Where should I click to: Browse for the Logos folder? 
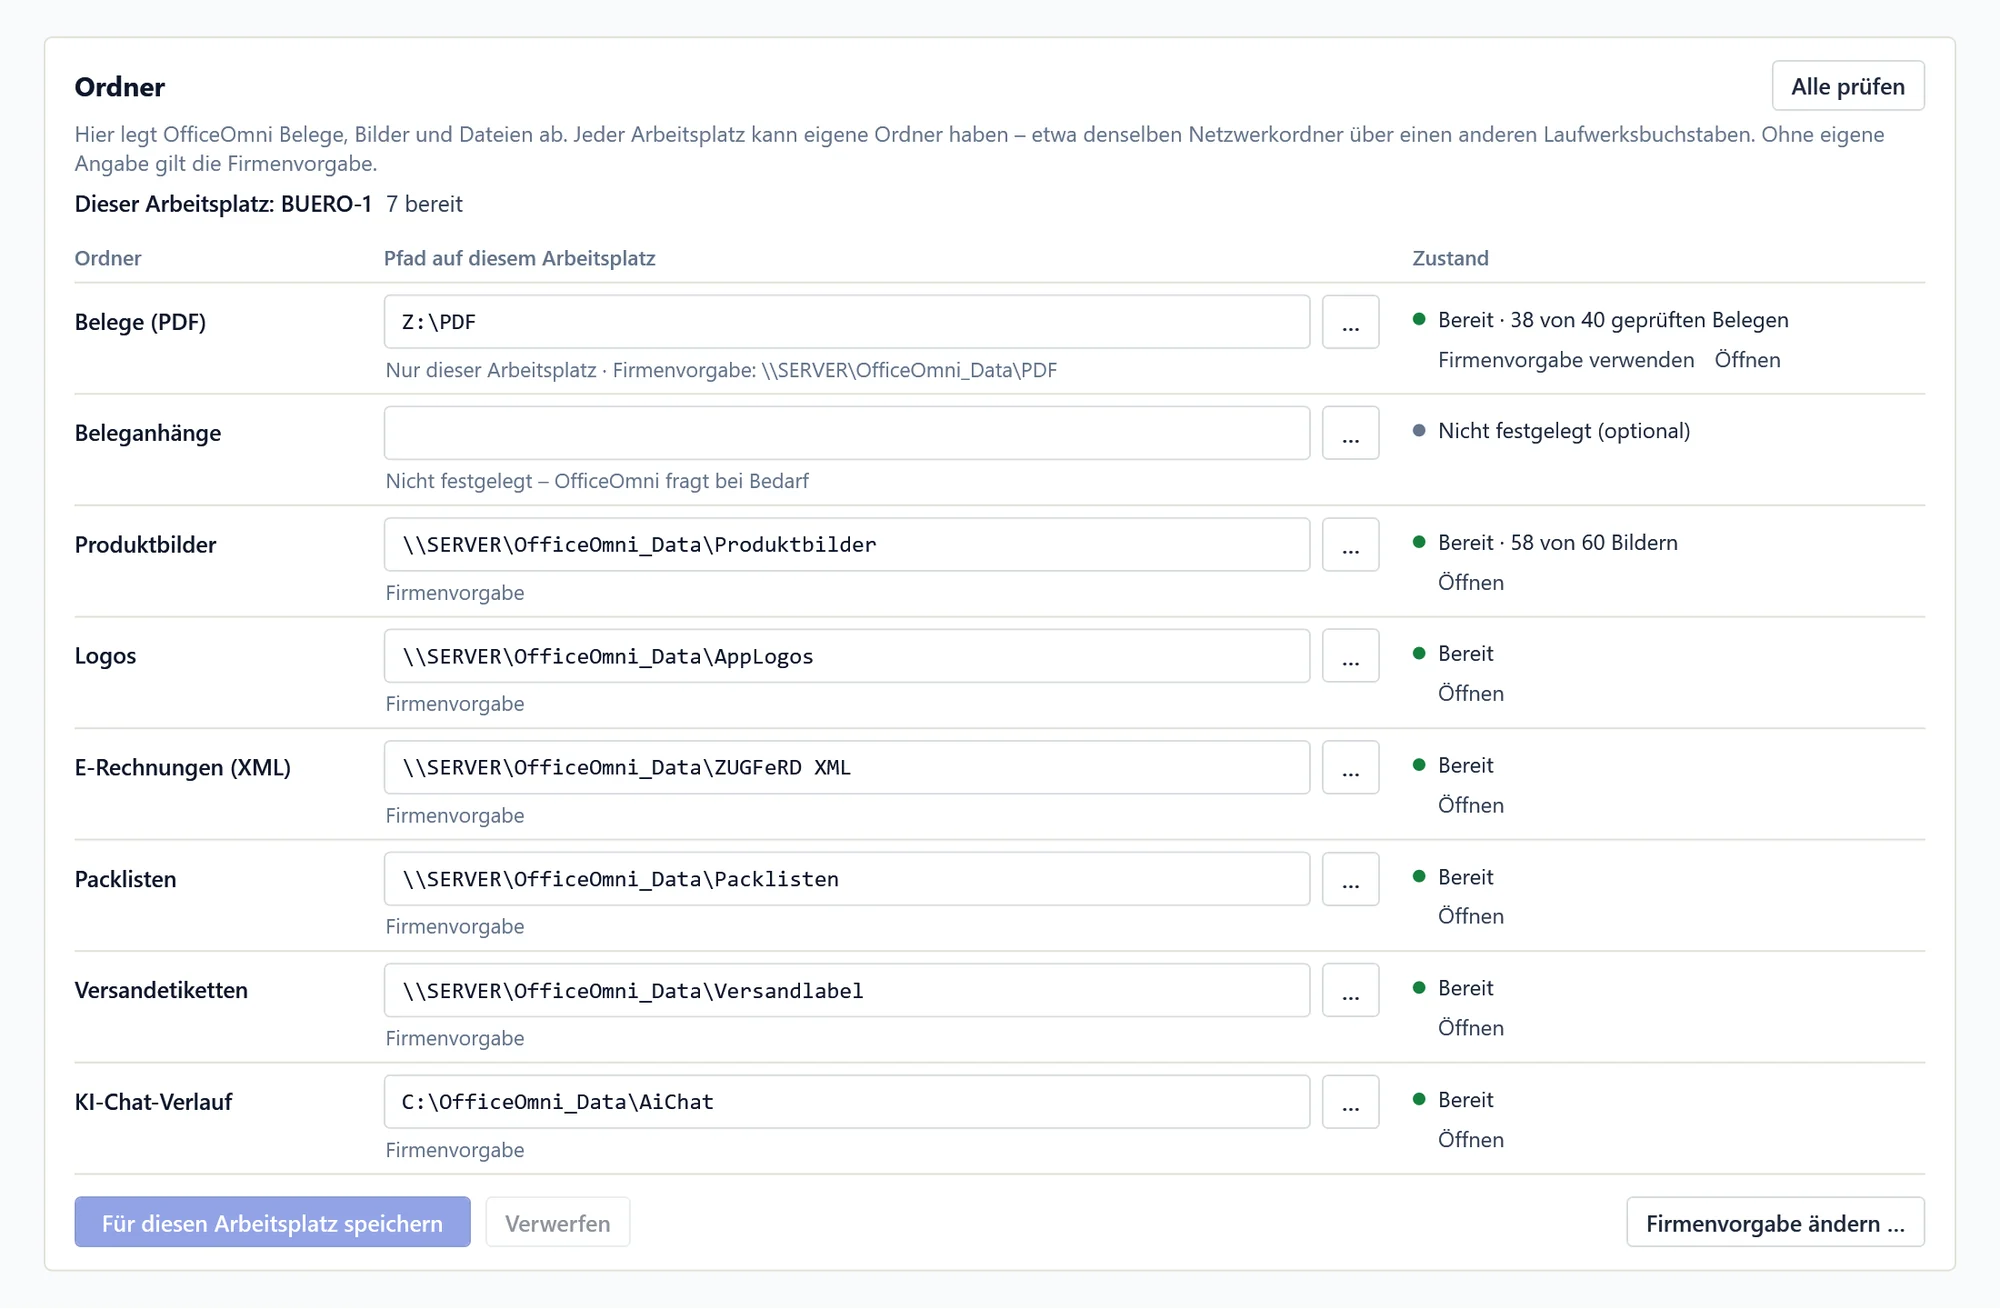click(1350, 656)
